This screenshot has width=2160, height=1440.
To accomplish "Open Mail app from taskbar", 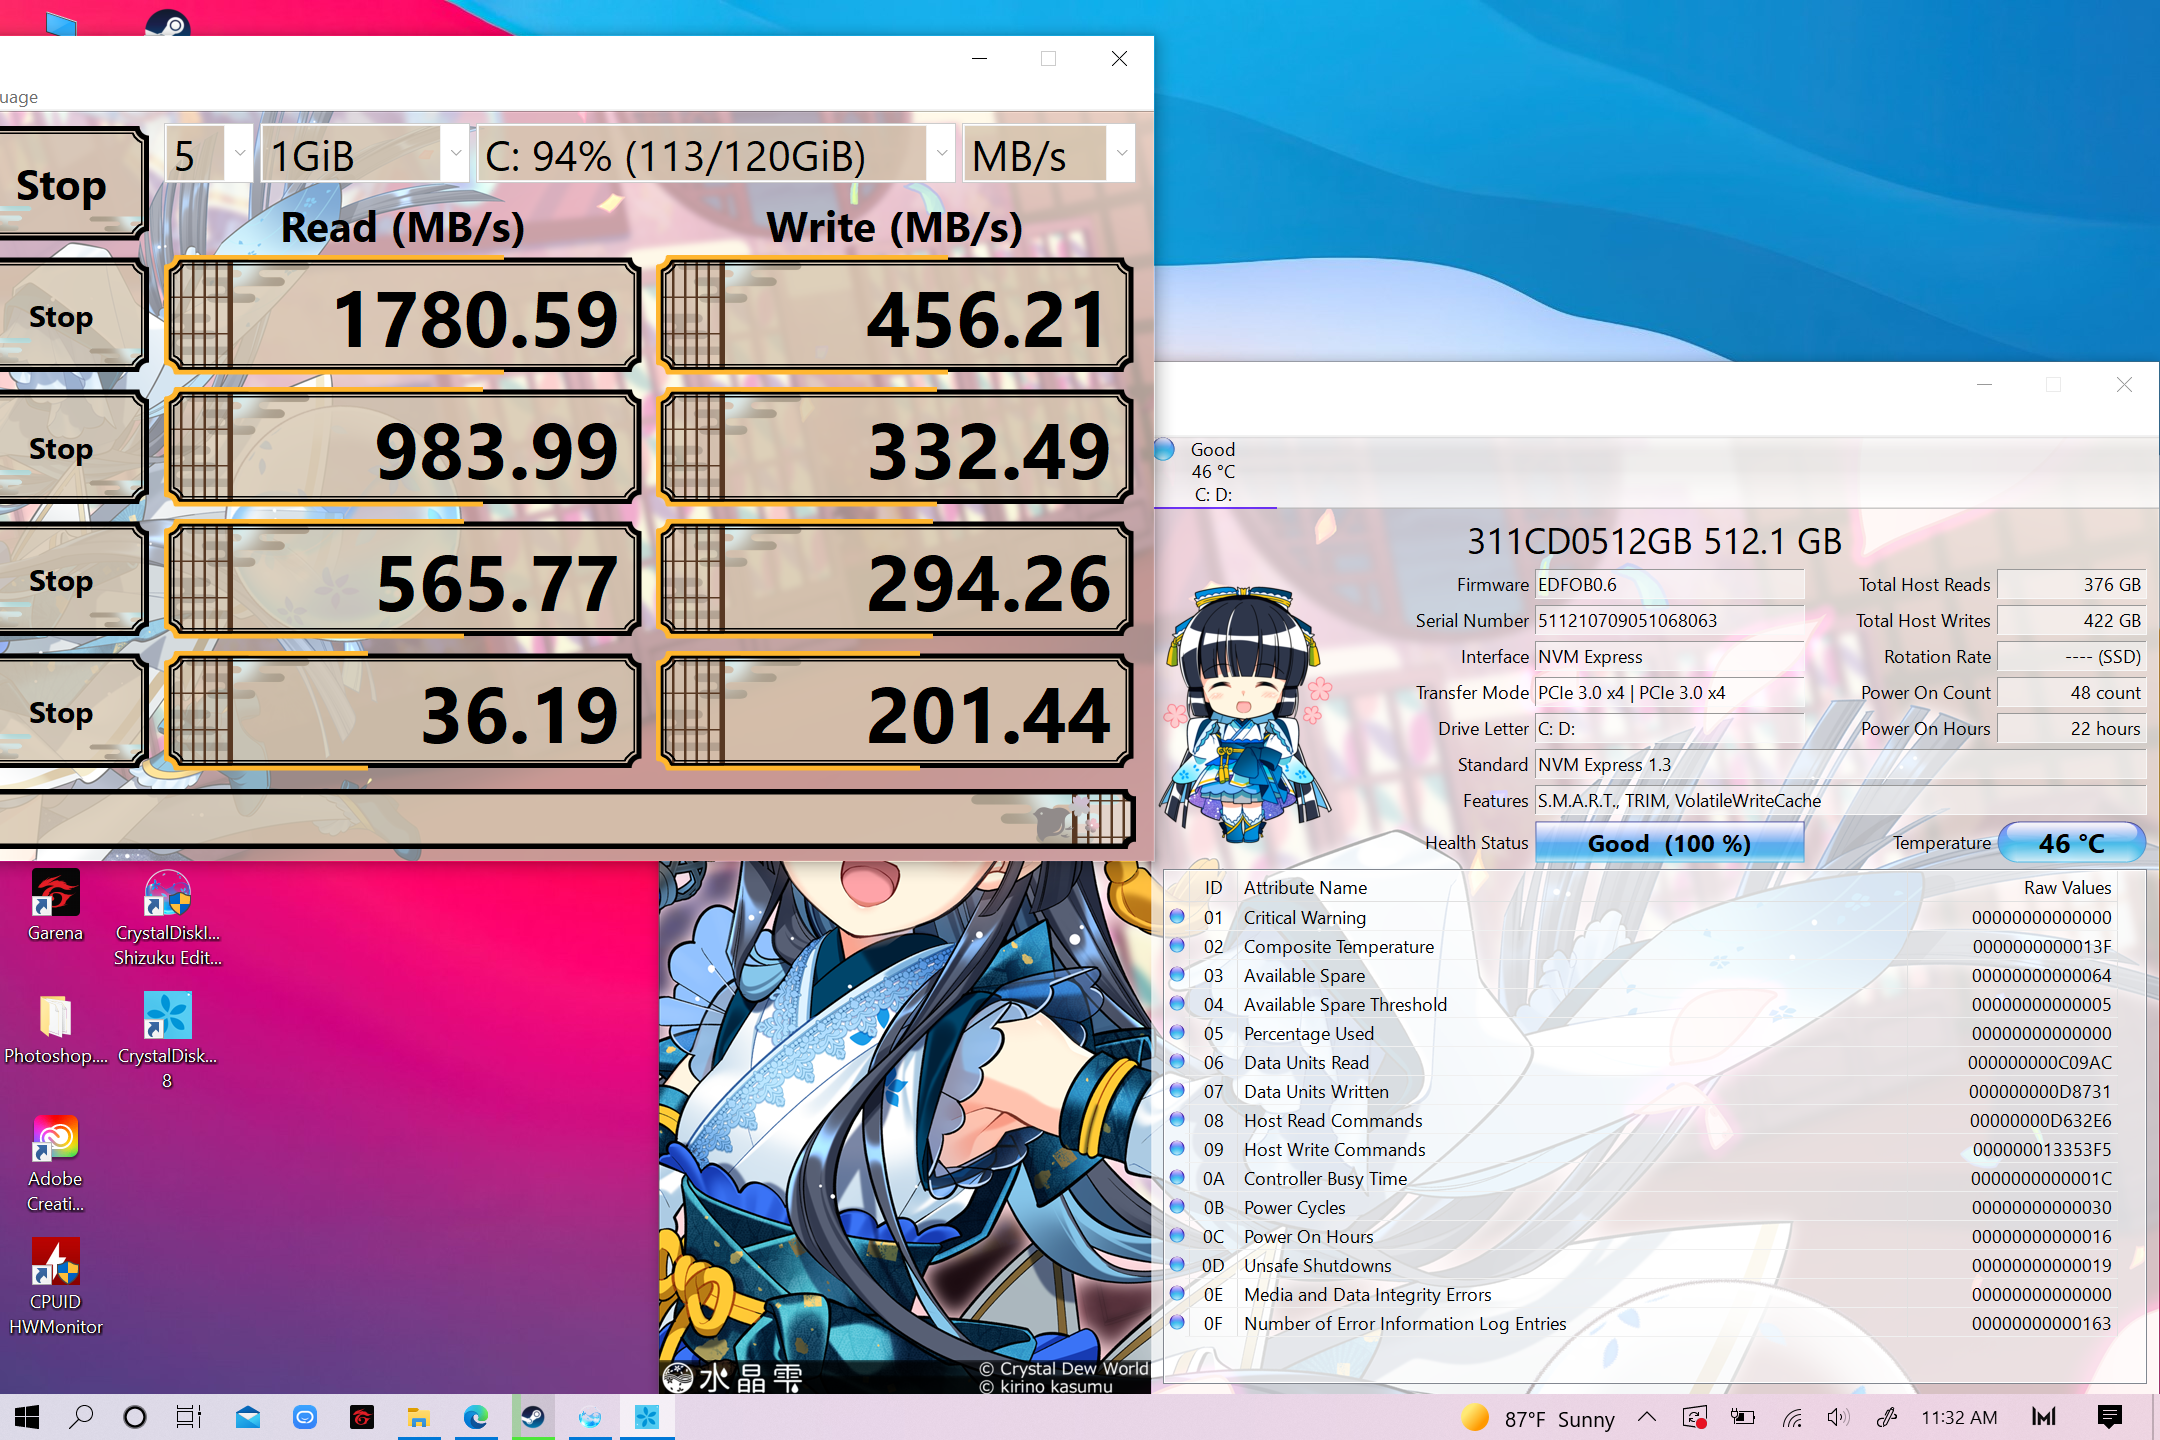I will point(248,1417).
